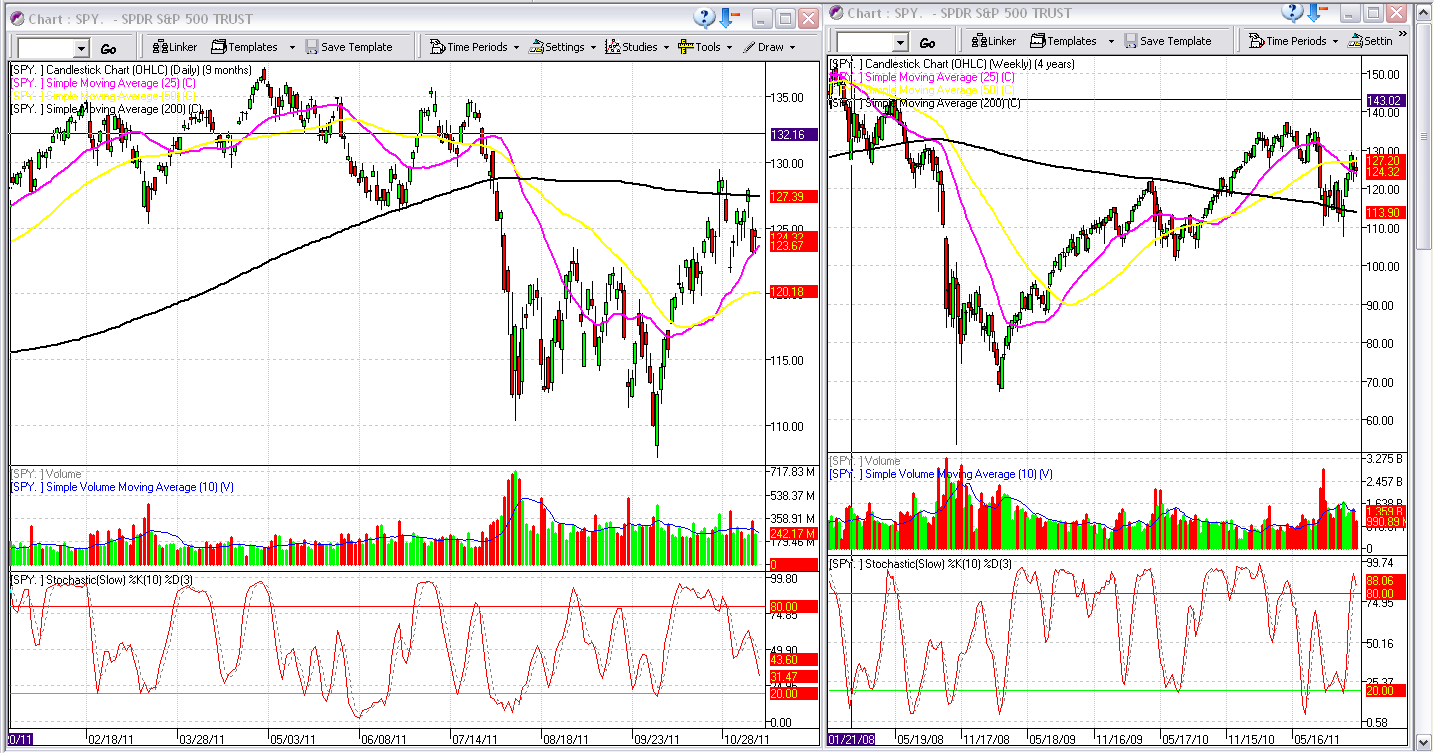Click the Settings icon in the daily chart

click(536, 47)
